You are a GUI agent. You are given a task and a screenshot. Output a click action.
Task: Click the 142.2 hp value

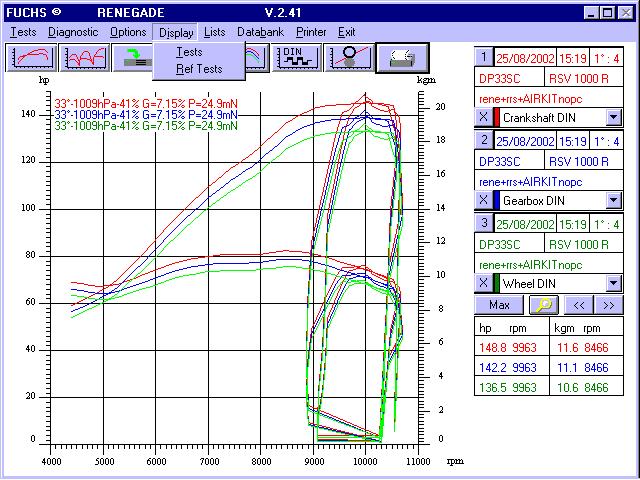[493, 368]
